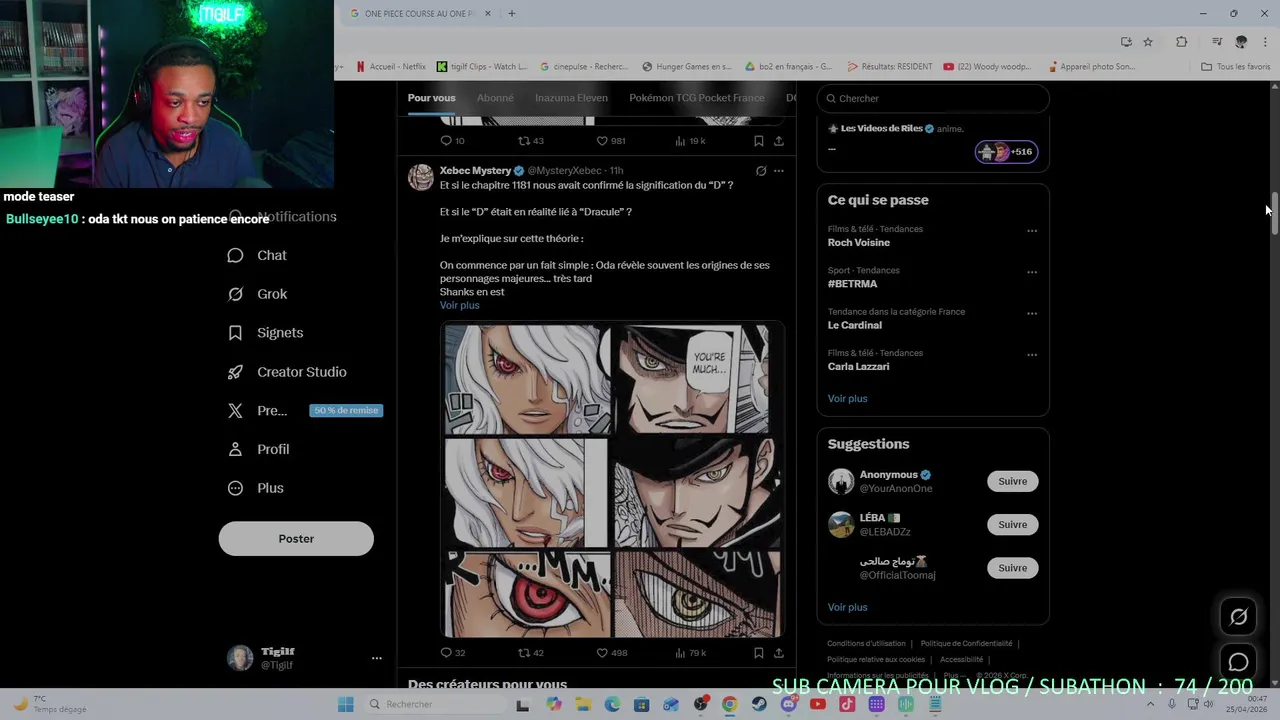Screen dimensions: 1280x720
Task: Follow the @OfficialToomaj account
Action: [x=1012, y=568]
